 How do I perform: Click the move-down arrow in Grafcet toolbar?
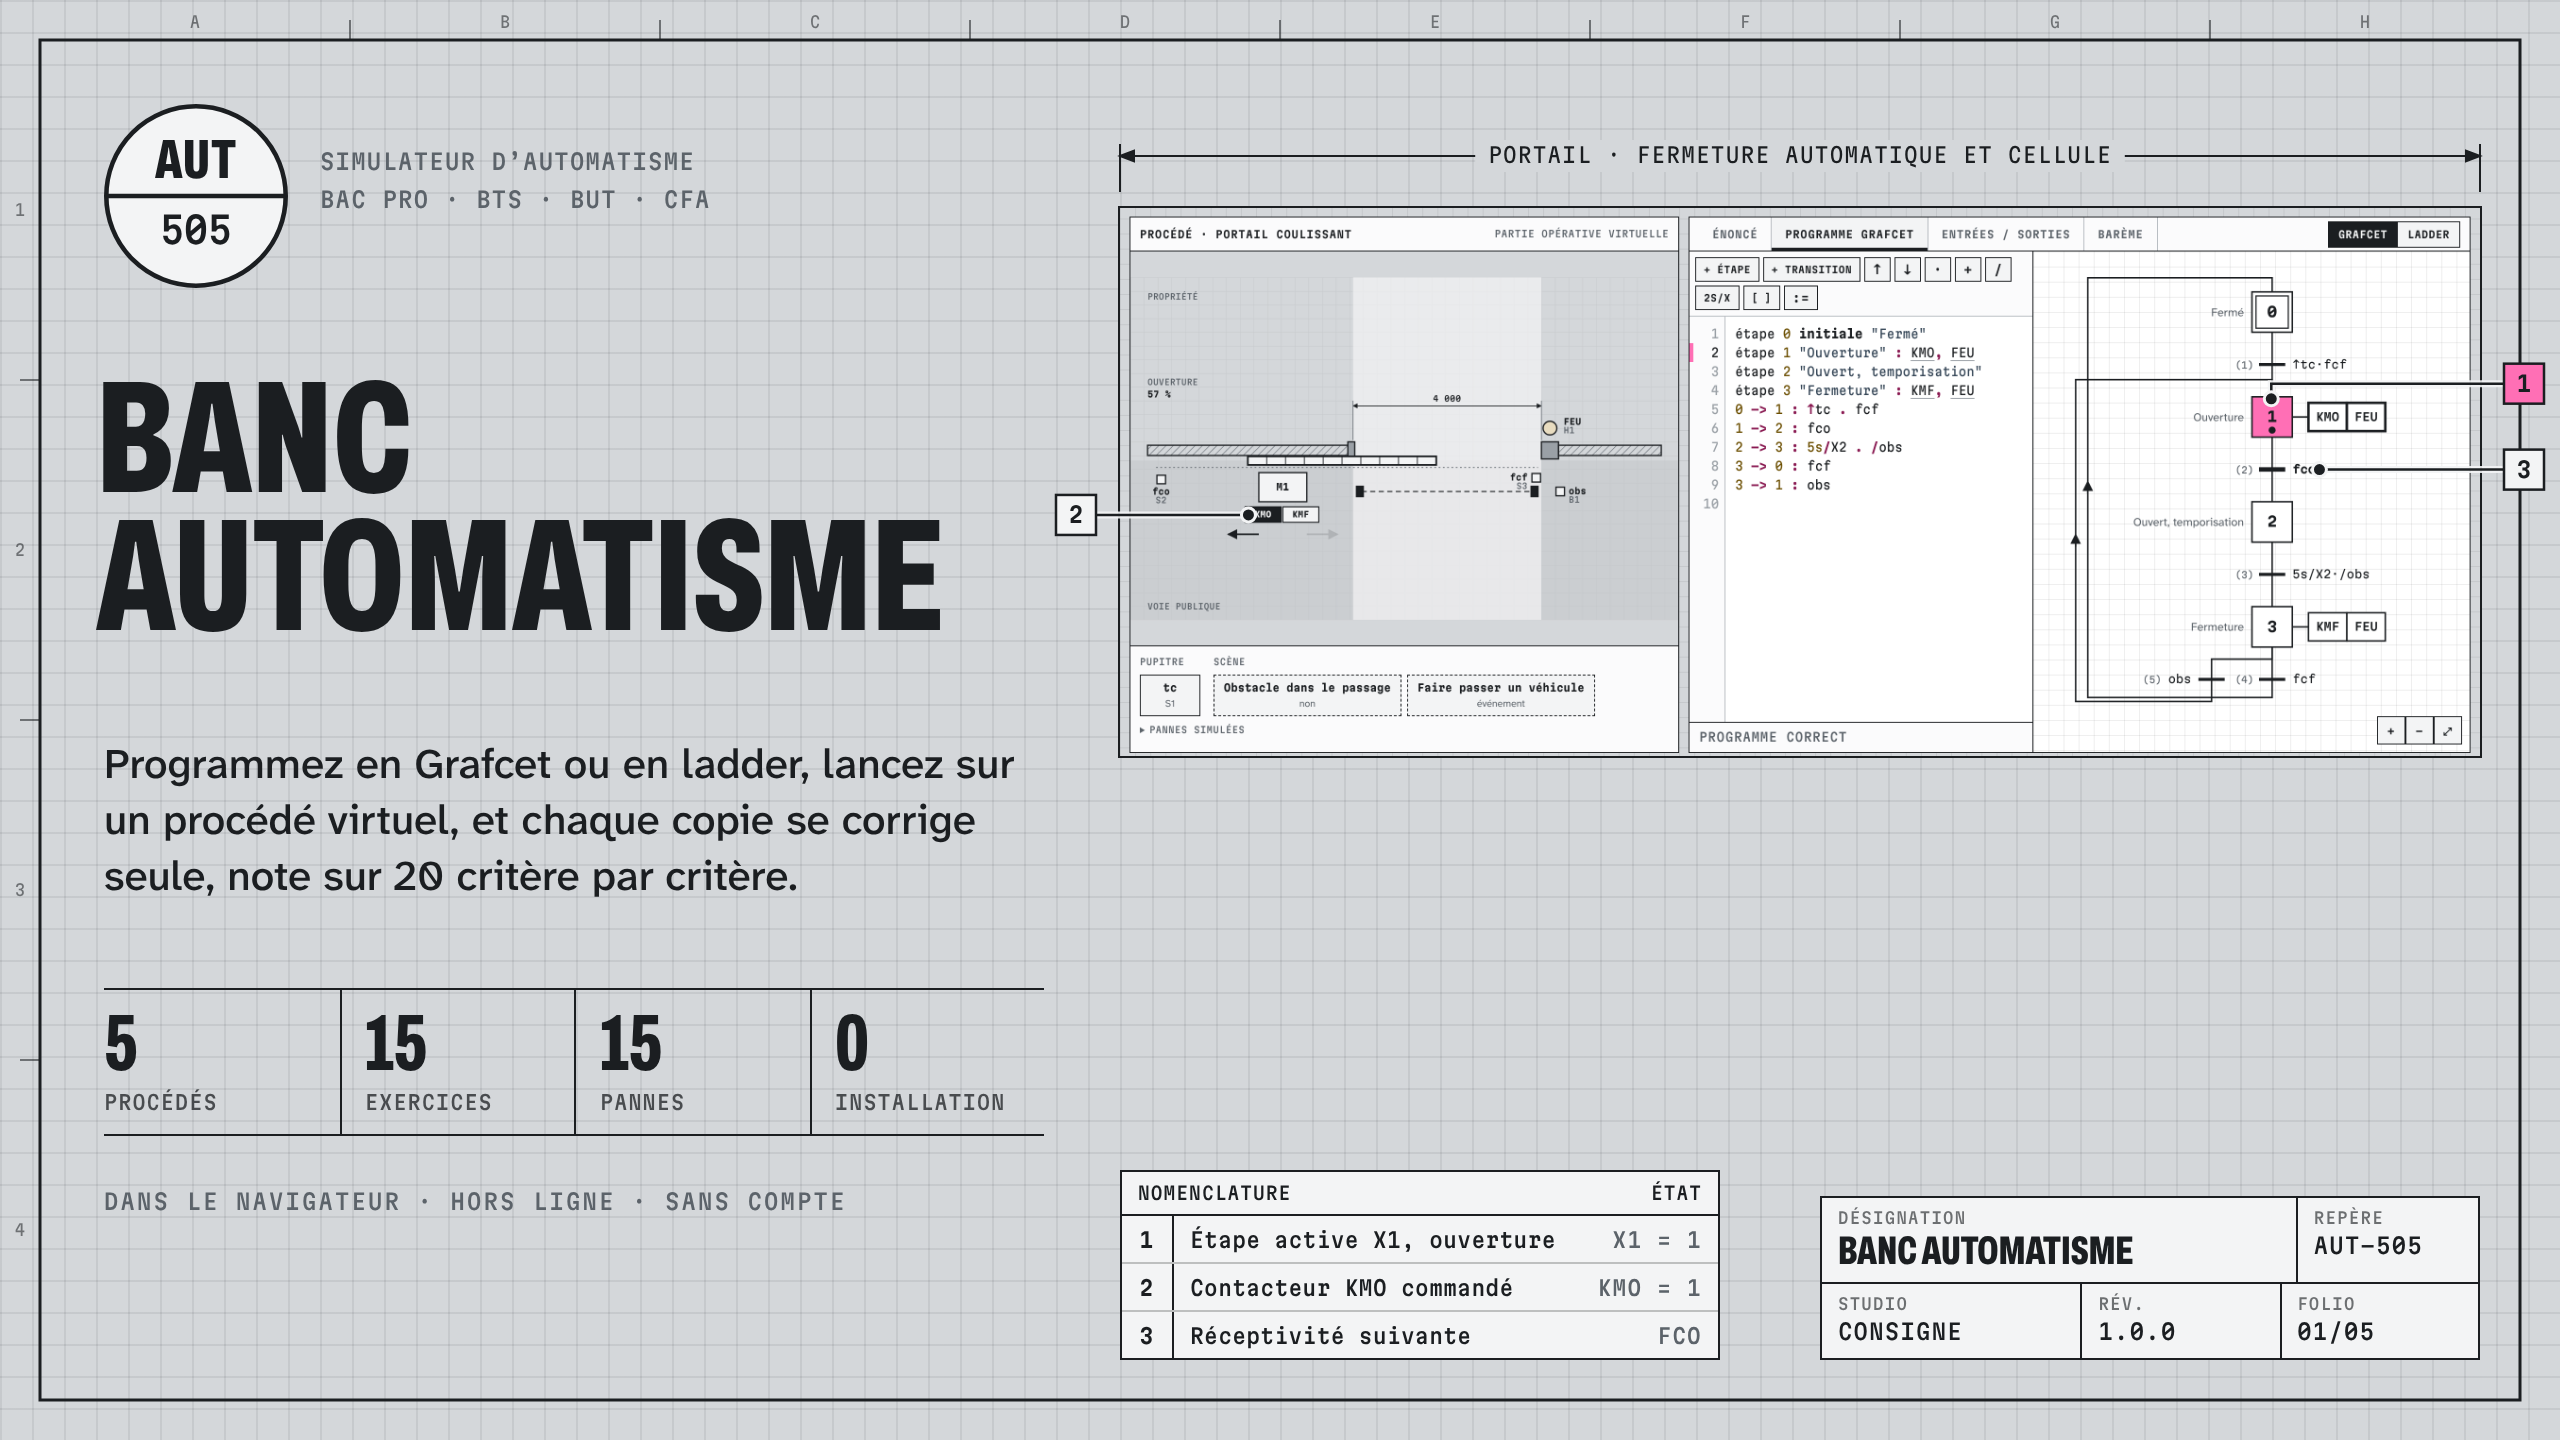[1907, 269]
